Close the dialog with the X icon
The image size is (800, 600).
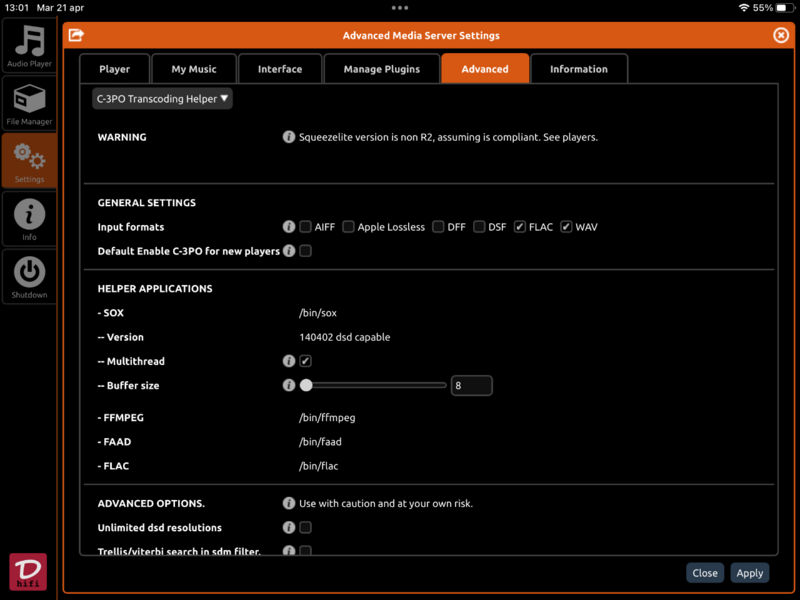781,35
